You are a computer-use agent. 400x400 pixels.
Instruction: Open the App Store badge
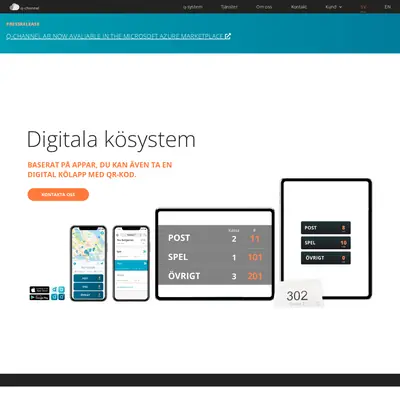coord(39,290)
